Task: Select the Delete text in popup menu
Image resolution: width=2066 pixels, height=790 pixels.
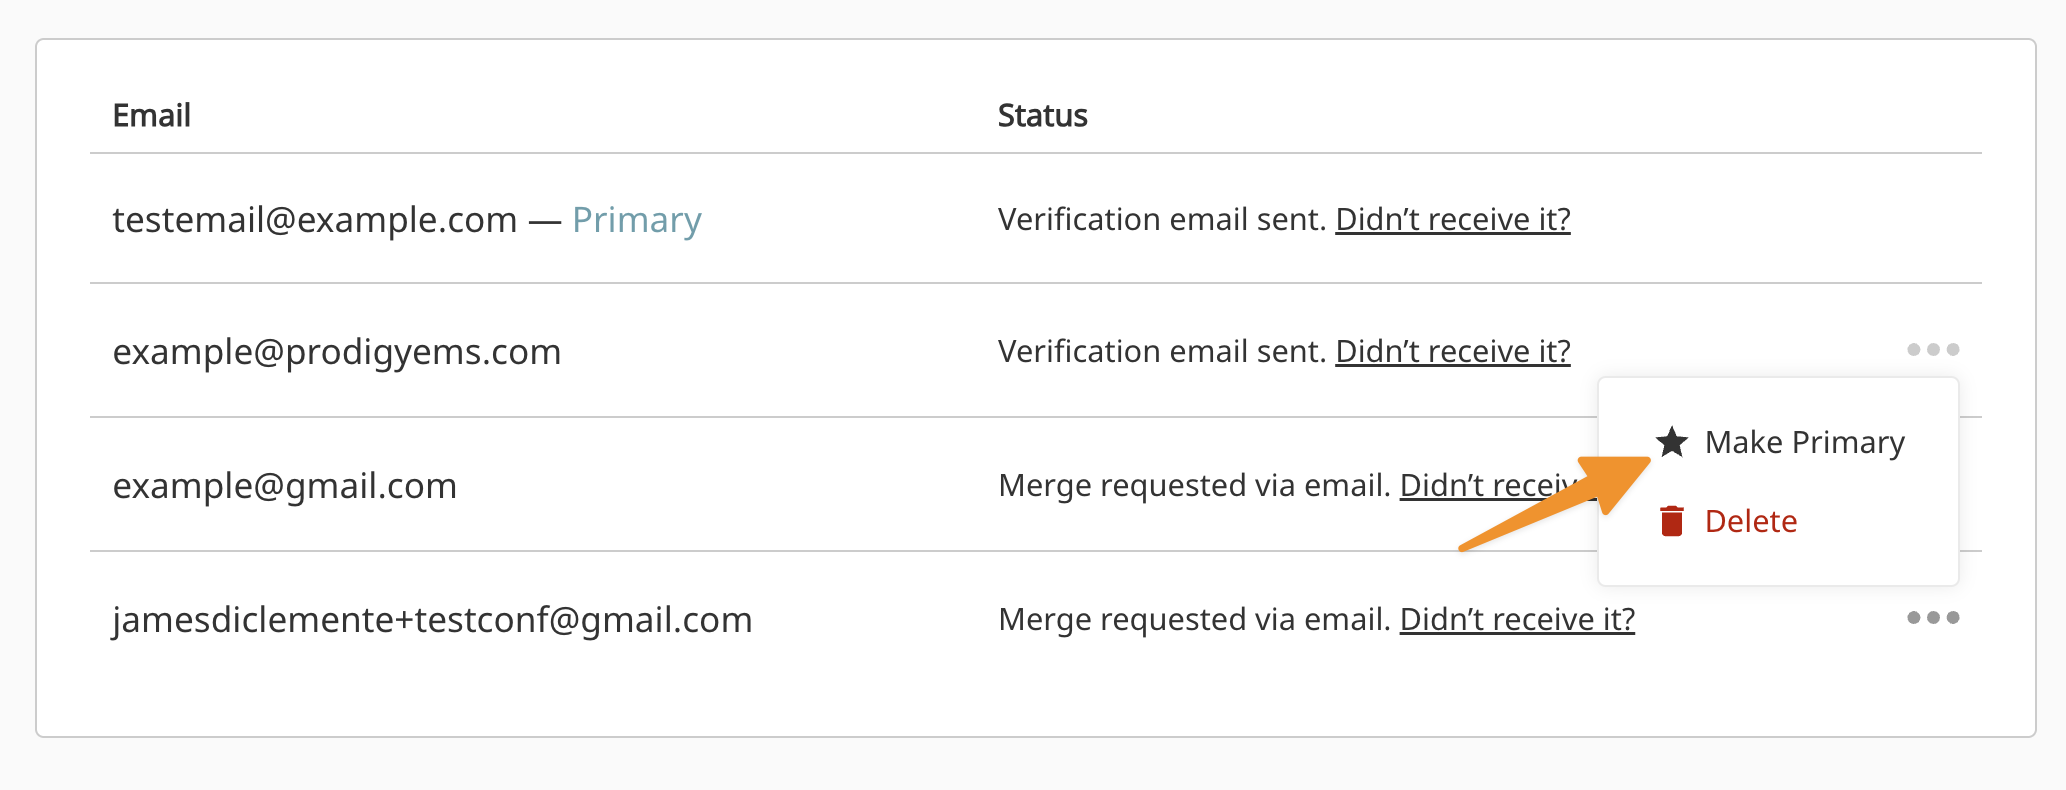Action: pyautogui.click(x=1750, y=521)
